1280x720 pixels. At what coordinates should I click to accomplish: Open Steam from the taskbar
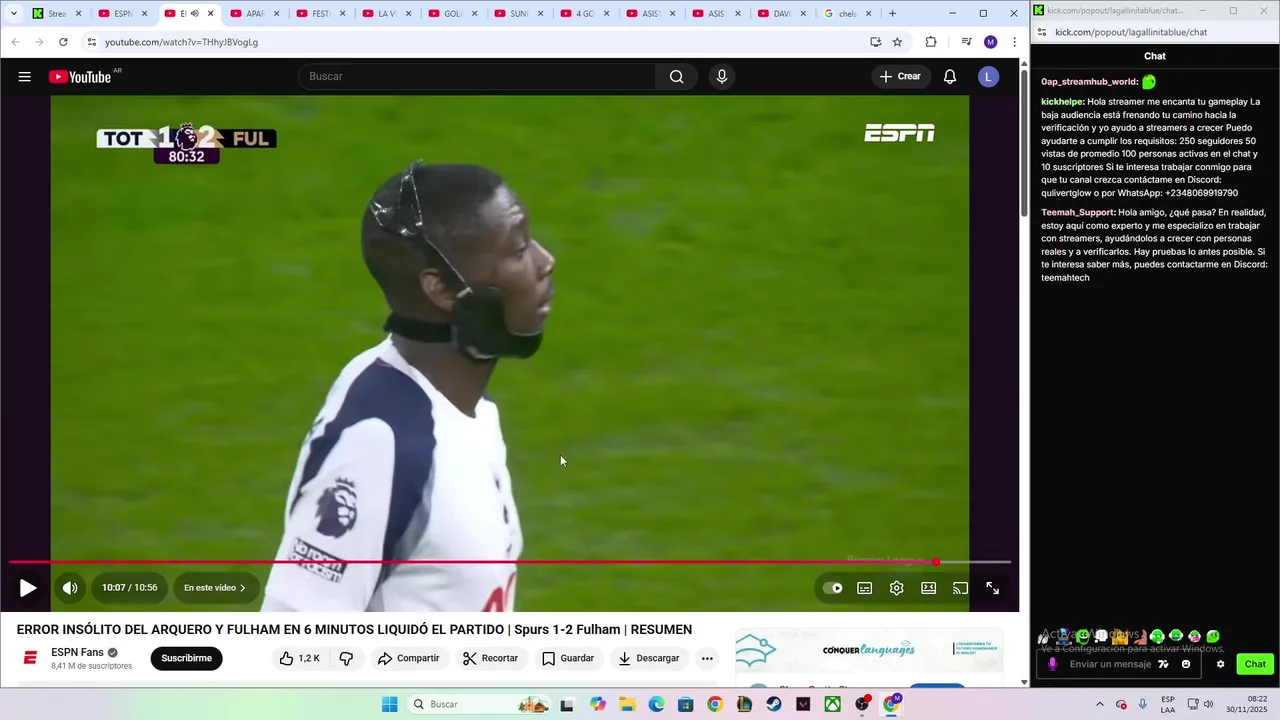774,704
